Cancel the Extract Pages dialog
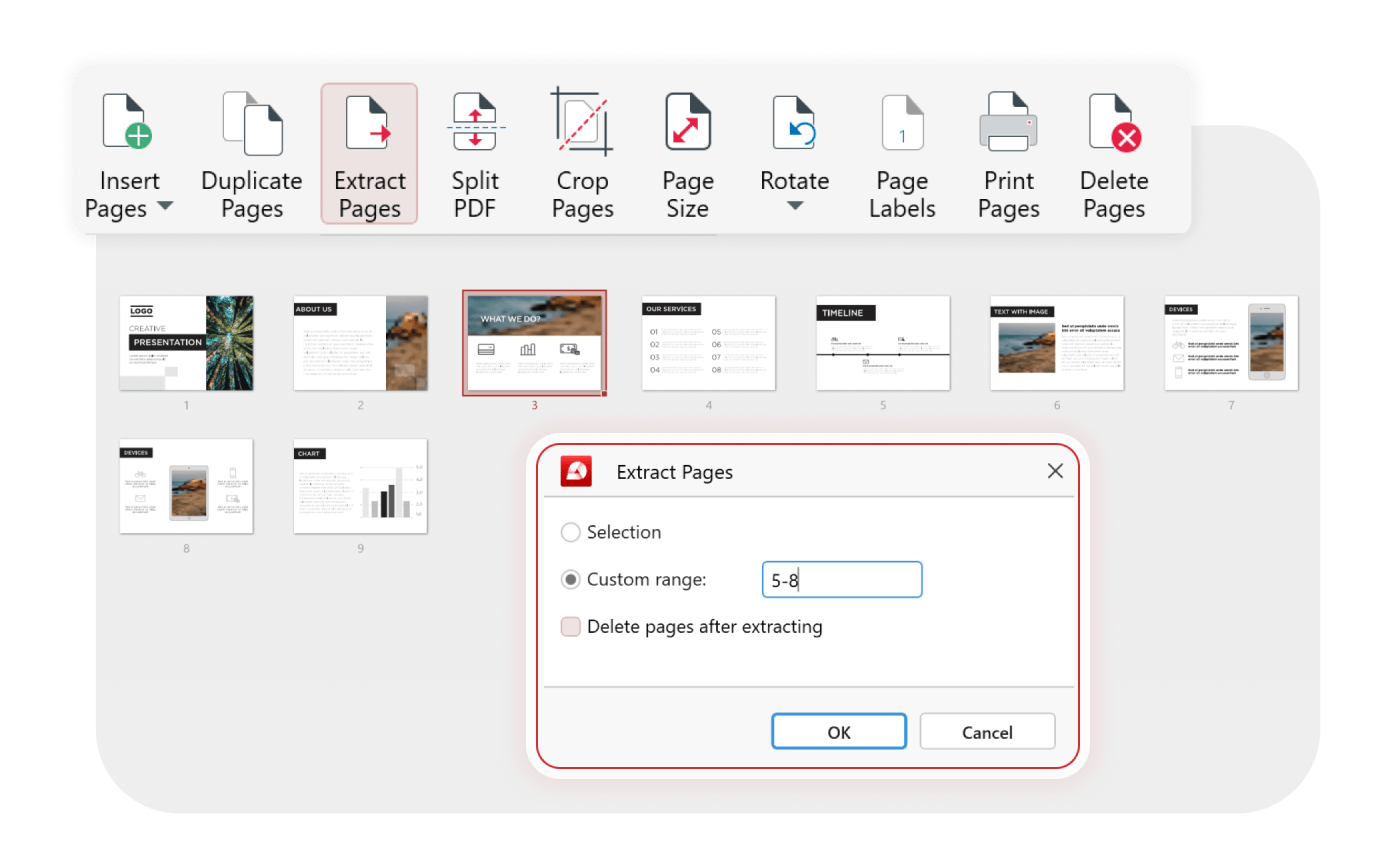Screen dimensions: 1400x863 click(987, 732)
